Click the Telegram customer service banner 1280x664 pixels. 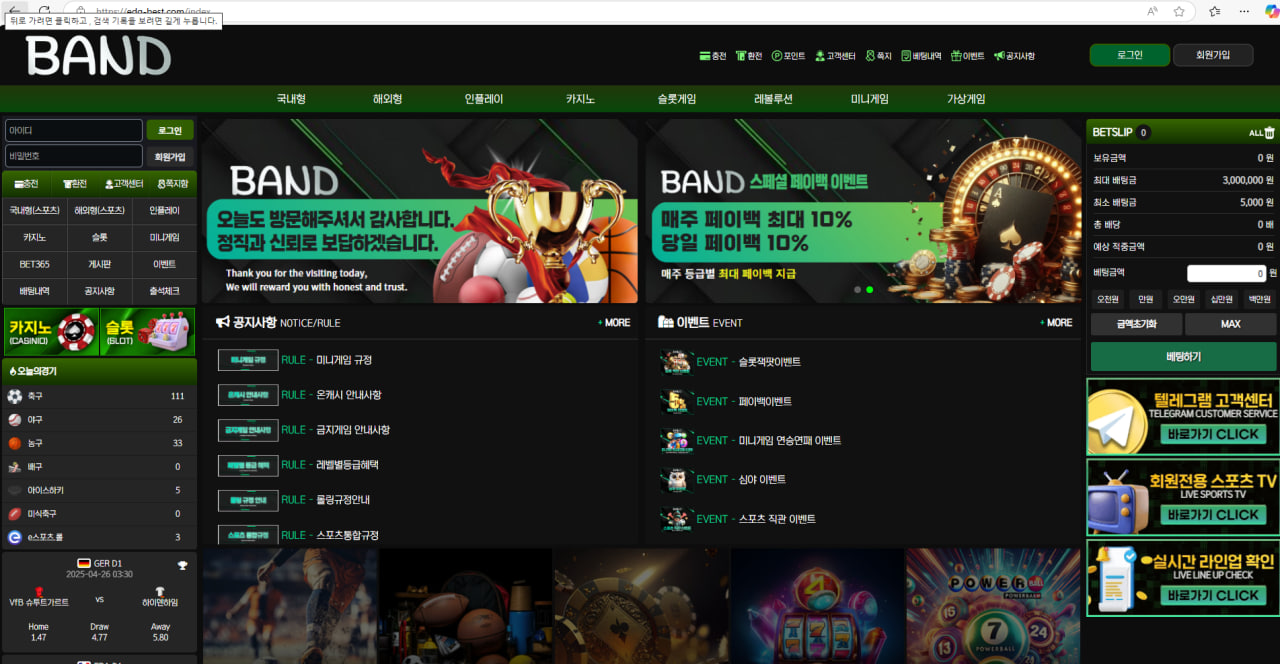point(1183,417)
